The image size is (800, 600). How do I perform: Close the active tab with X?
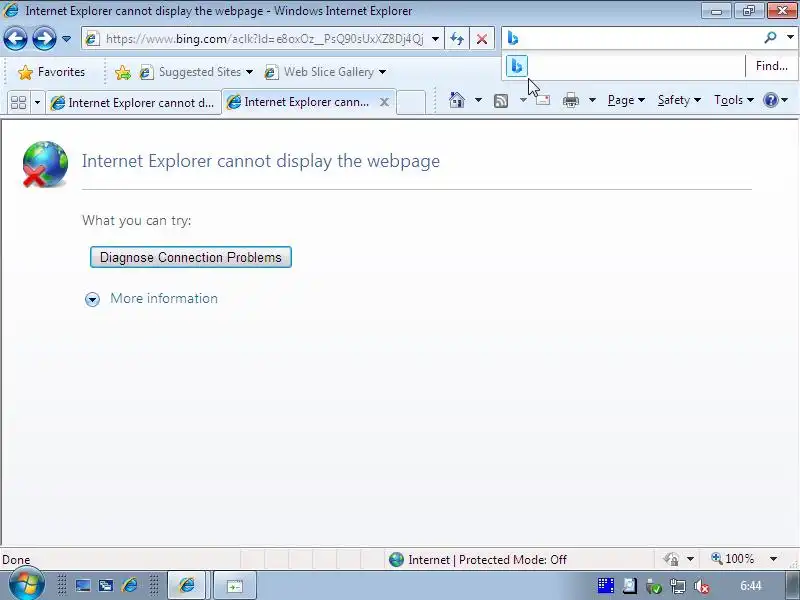[384, 102]
